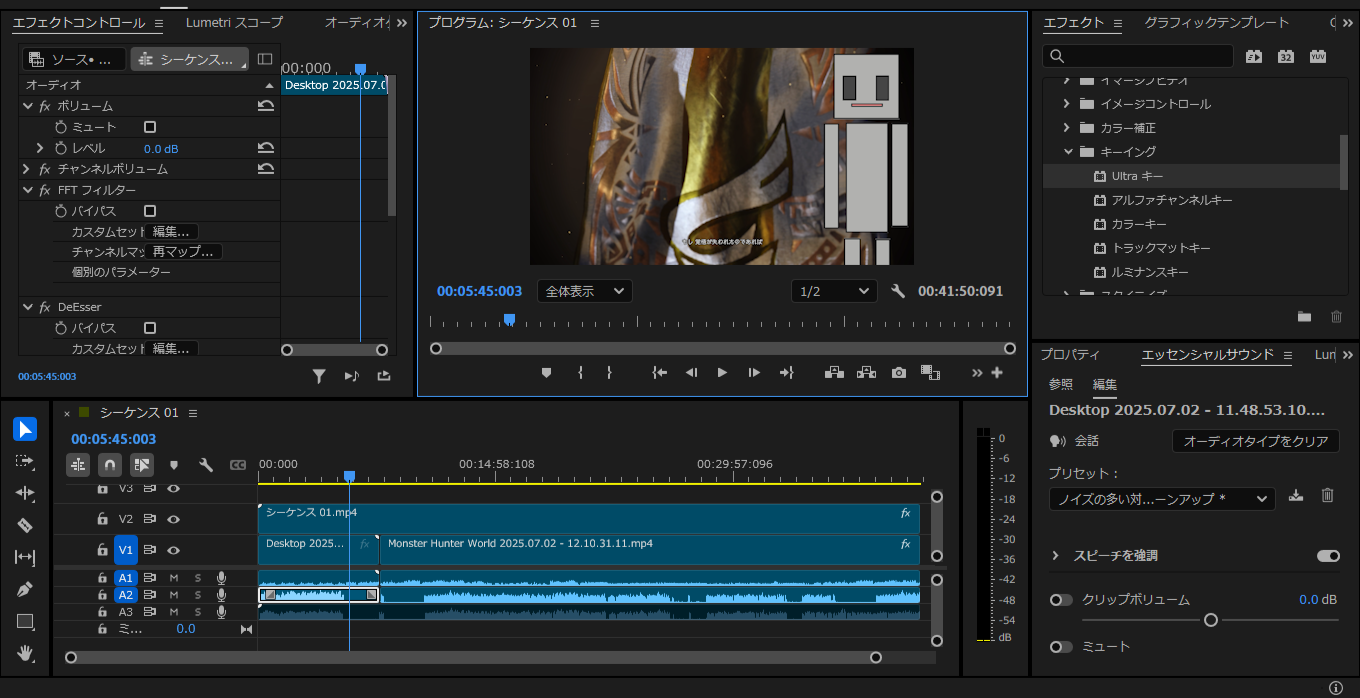This screenshot has height=698, width=1360.
Task: Select the Razor tool
Action: 26,525
